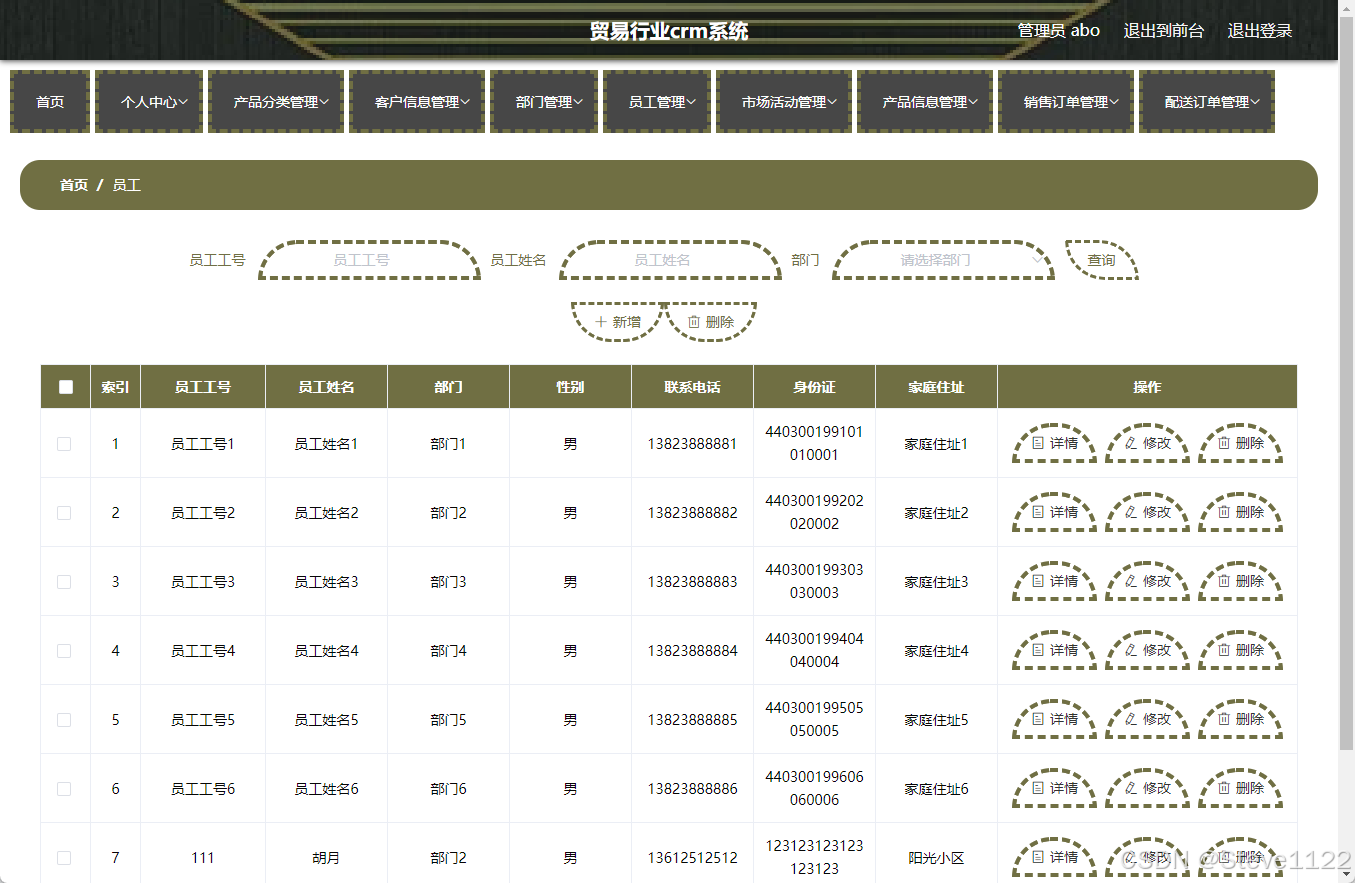Click the 退出登录 link
1355x883 pixels.
click(x=1259, y=30)
